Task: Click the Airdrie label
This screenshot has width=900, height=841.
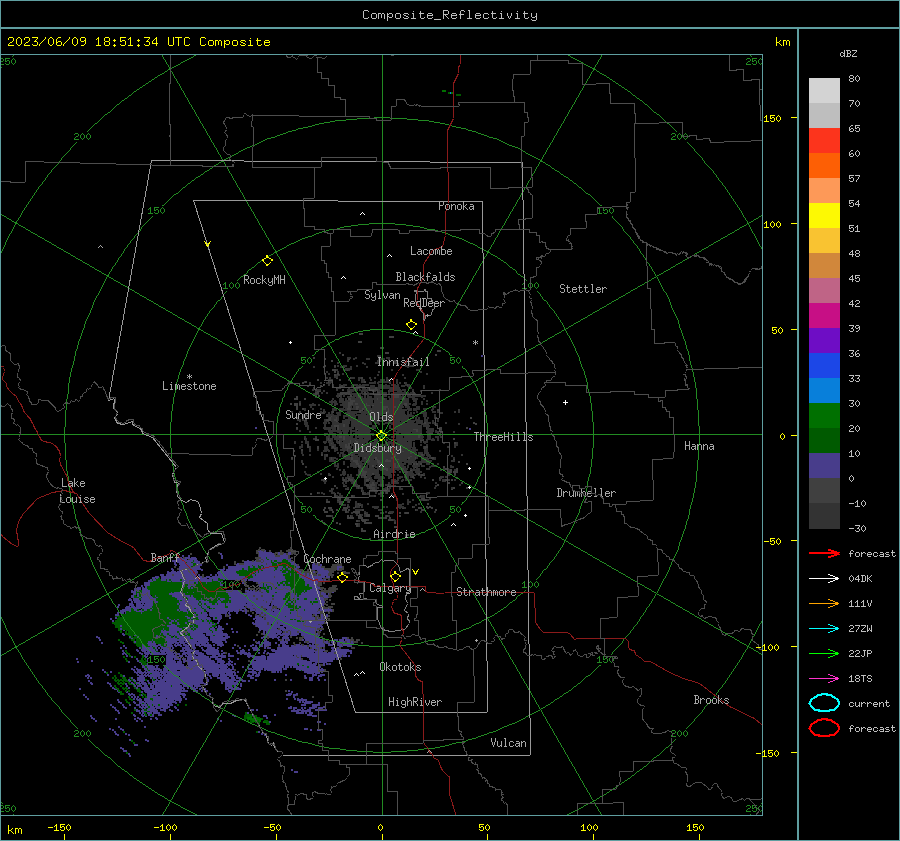Action: [394, 534]
